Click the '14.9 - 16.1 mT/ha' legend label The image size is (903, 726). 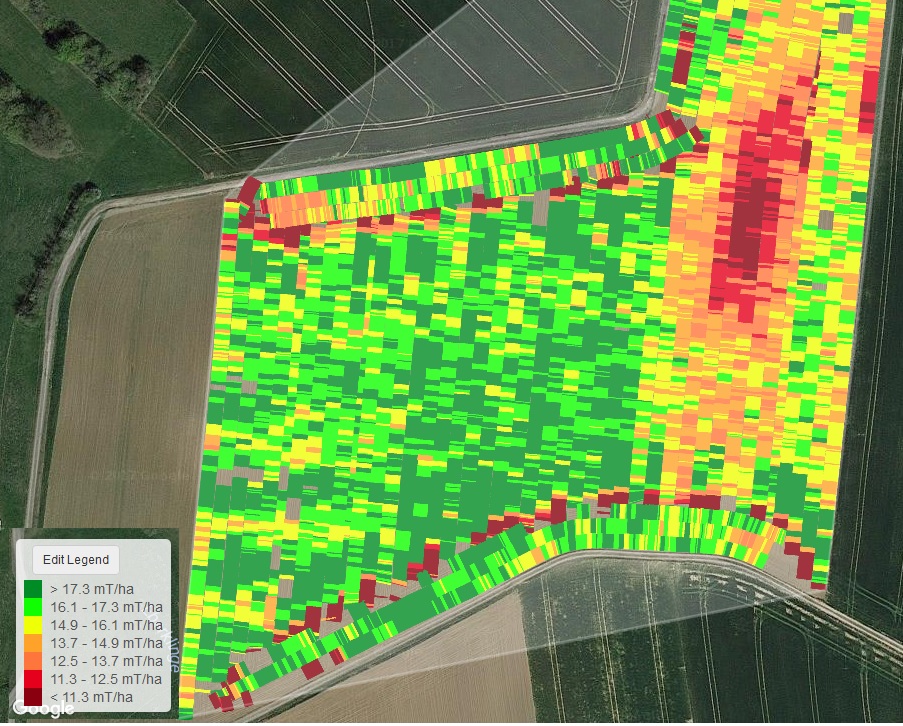[108, 625]
